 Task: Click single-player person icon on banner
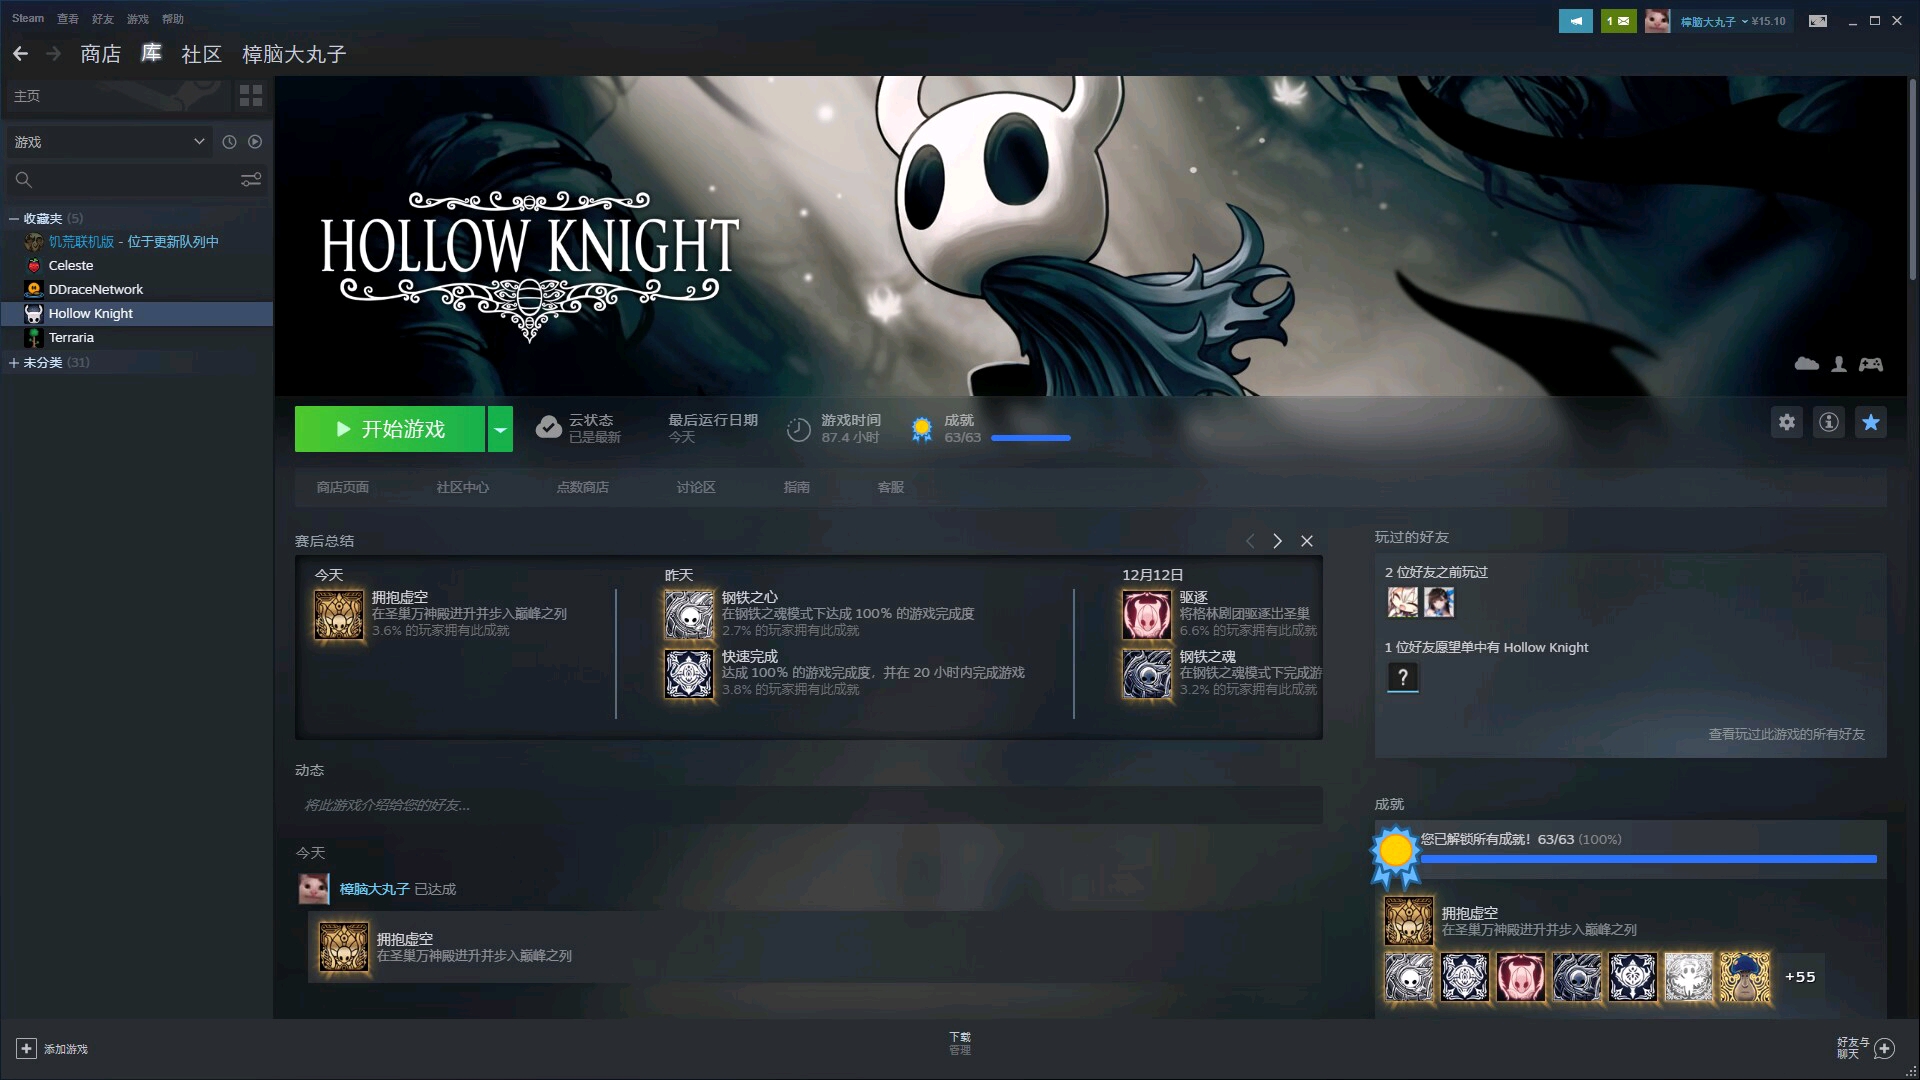tap(1839, 364)
